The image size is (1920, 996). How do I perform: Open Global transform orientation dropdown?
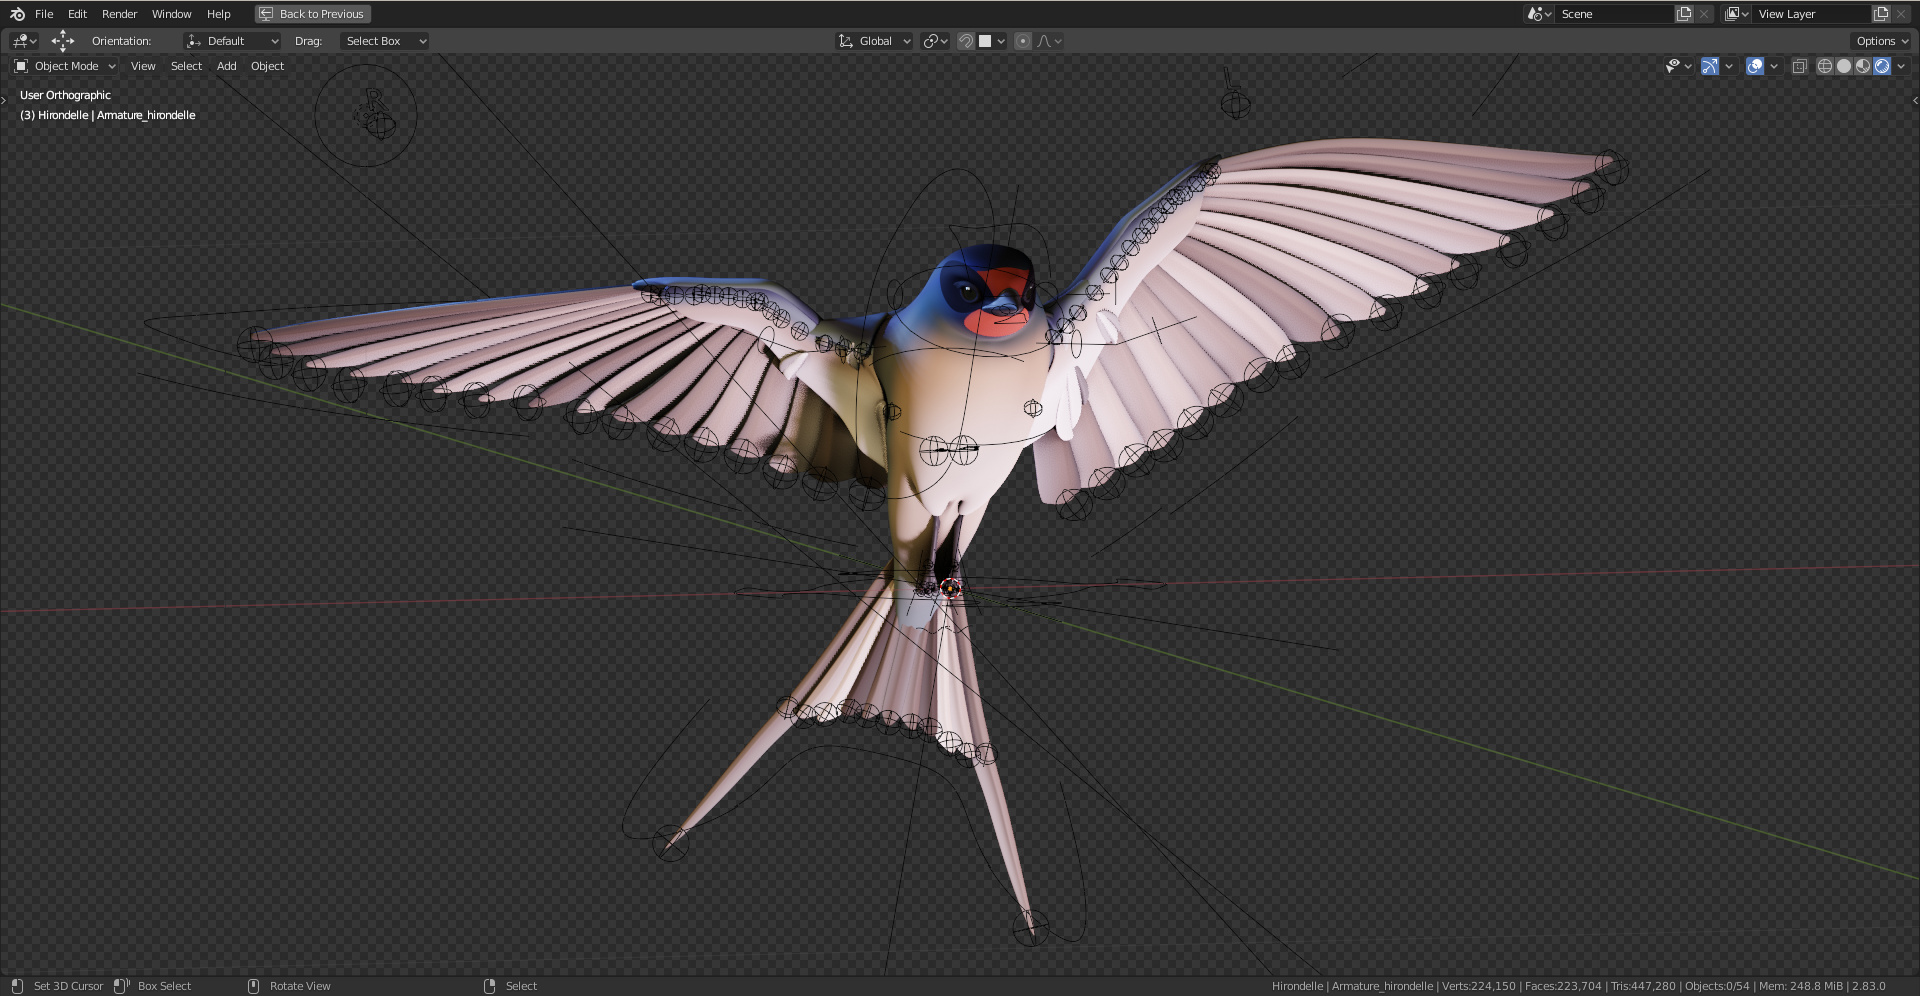pyautogui.click(x=875, y=41)
